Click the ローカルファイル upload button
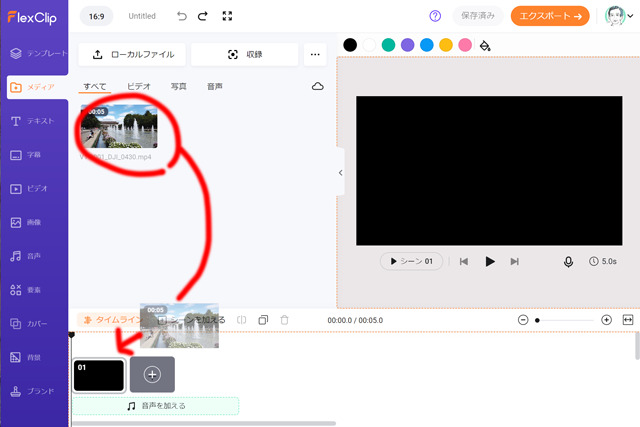This screenshot has width=640, height=427. pyautogui.click(x=132, y=54)
